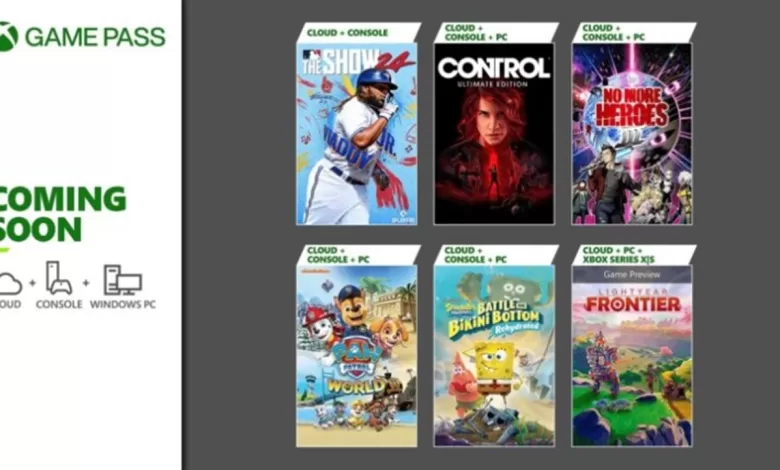Select SpongeBob Battle for Bikini Bottom cover
This screenshot has width=780, height=470.
[x=494, y=356]
